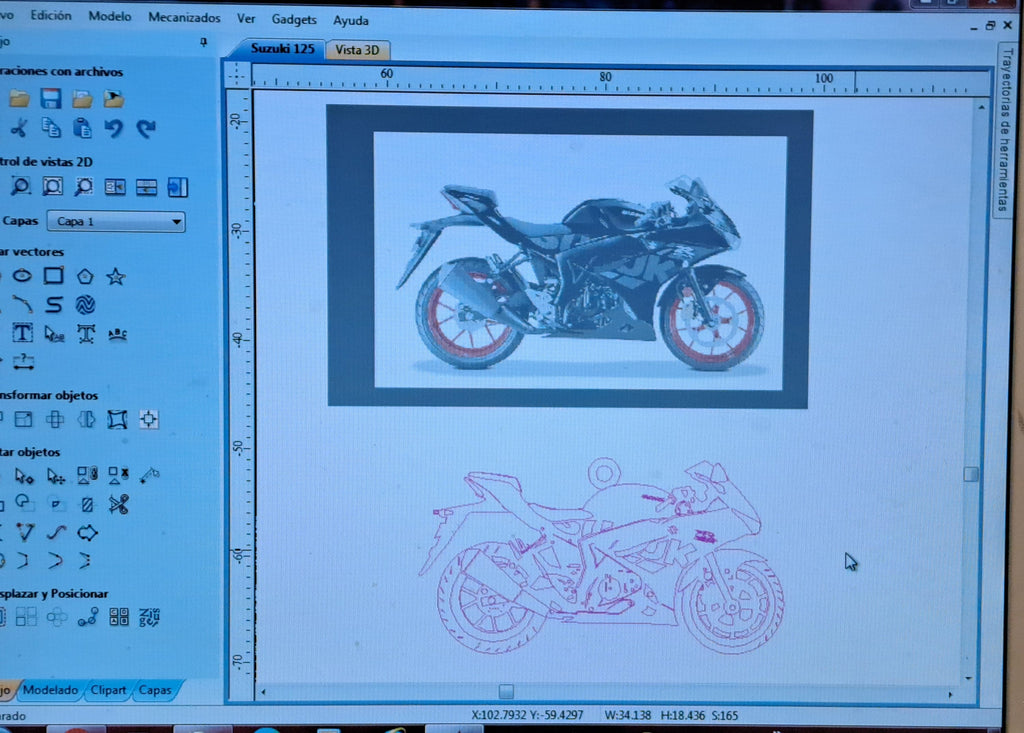Copy the selected objects

[x=51, y=127]
